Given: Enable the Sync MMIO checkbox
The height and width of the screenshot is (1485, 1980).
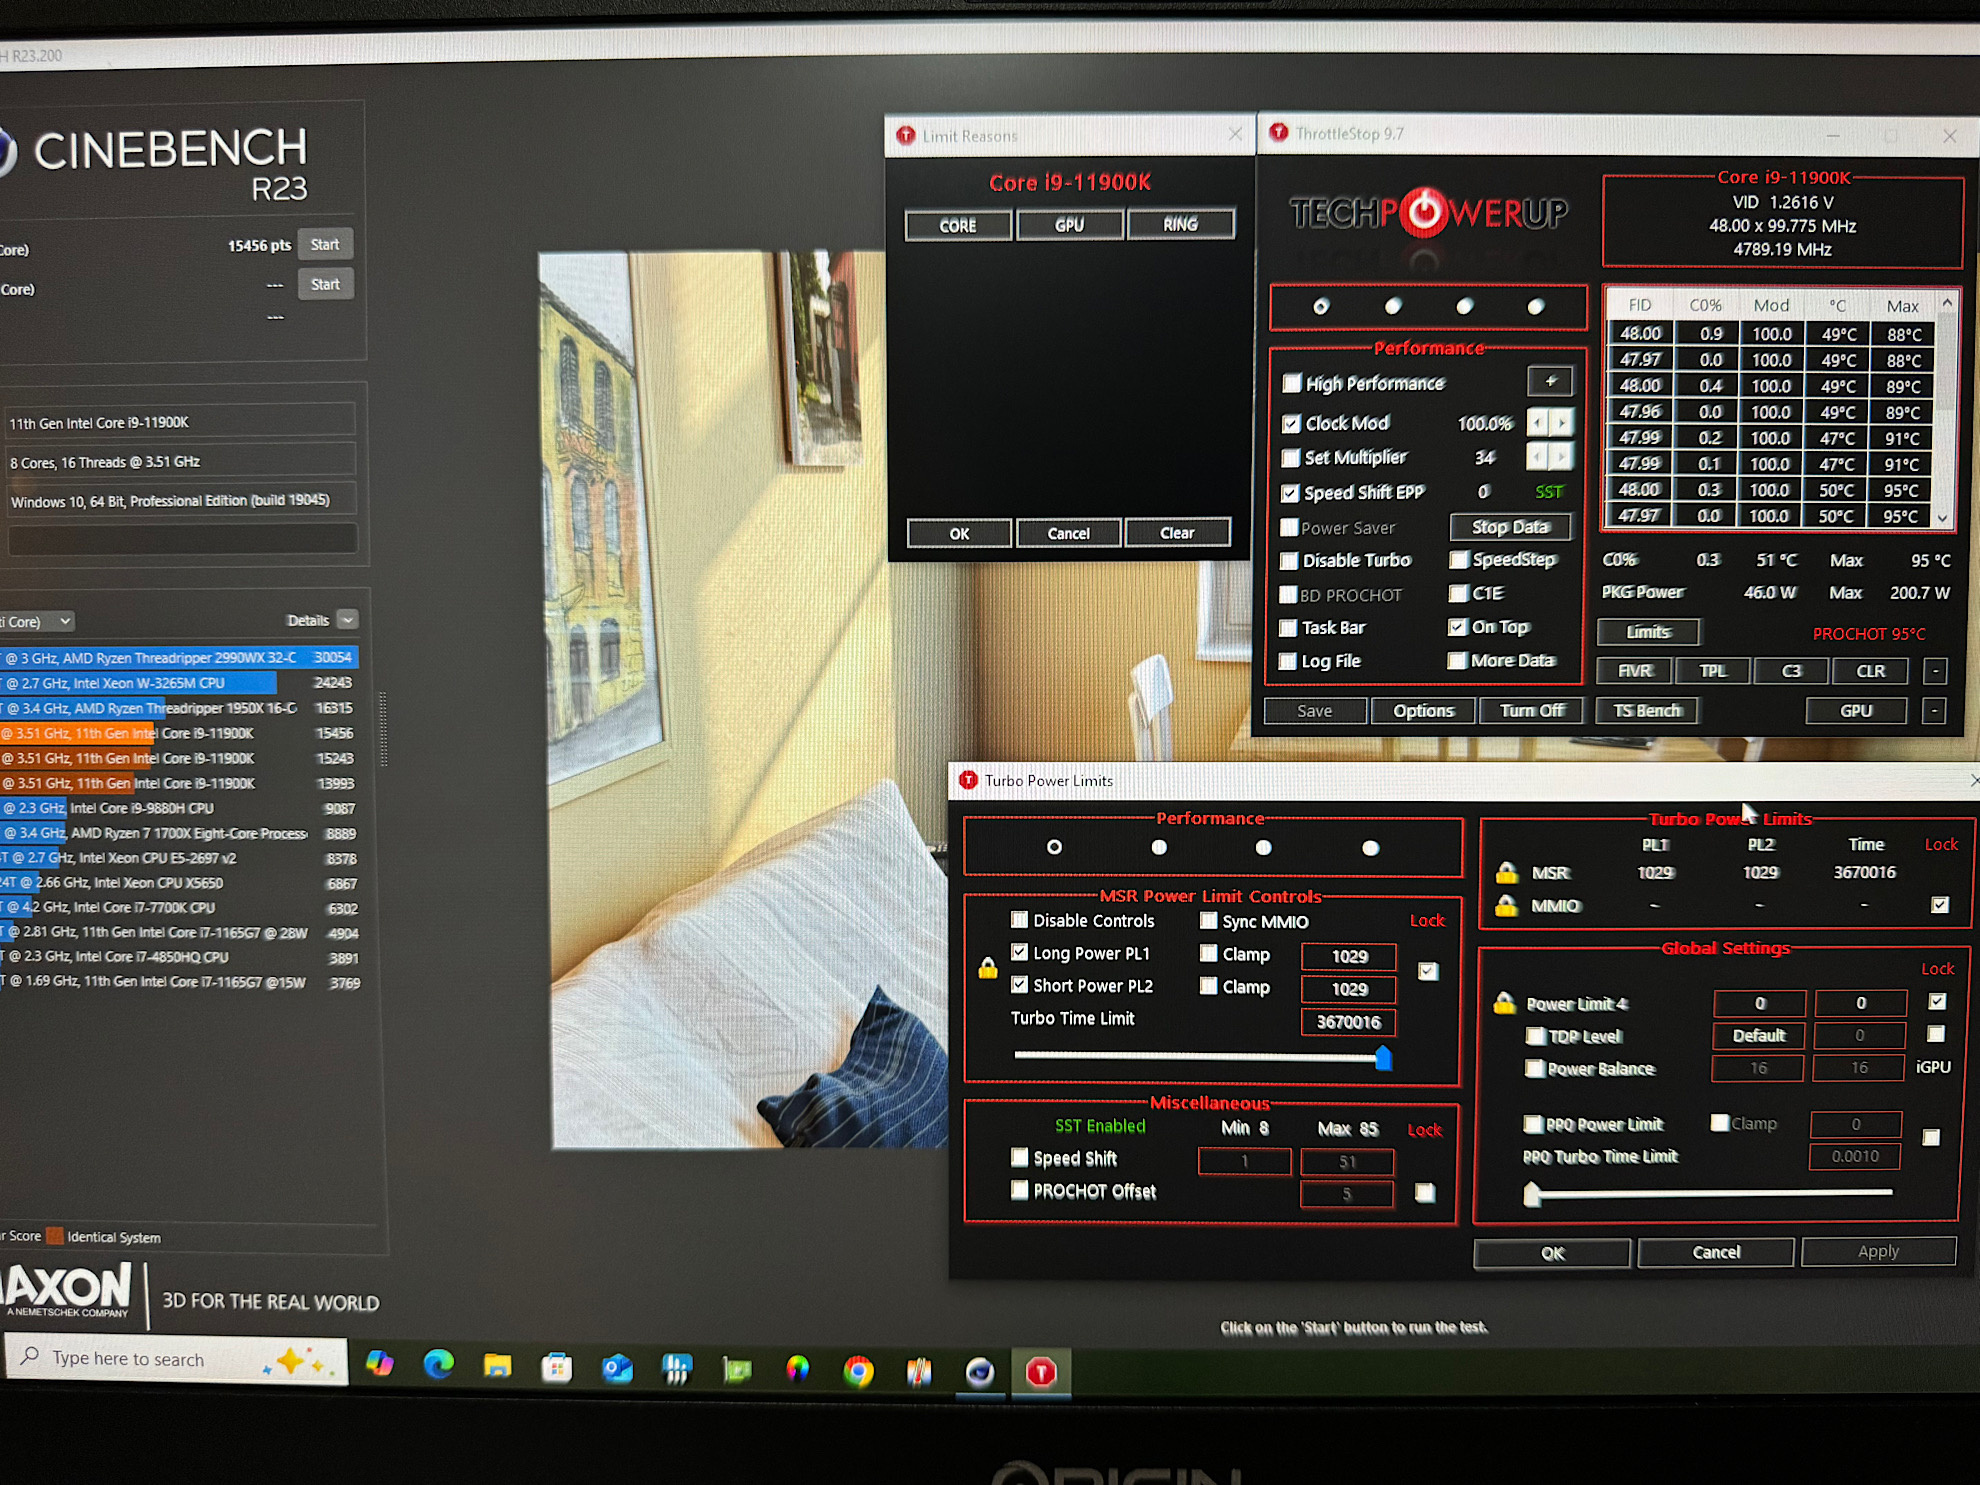Looking at the screenshot, I should [x=1208, y=921].
